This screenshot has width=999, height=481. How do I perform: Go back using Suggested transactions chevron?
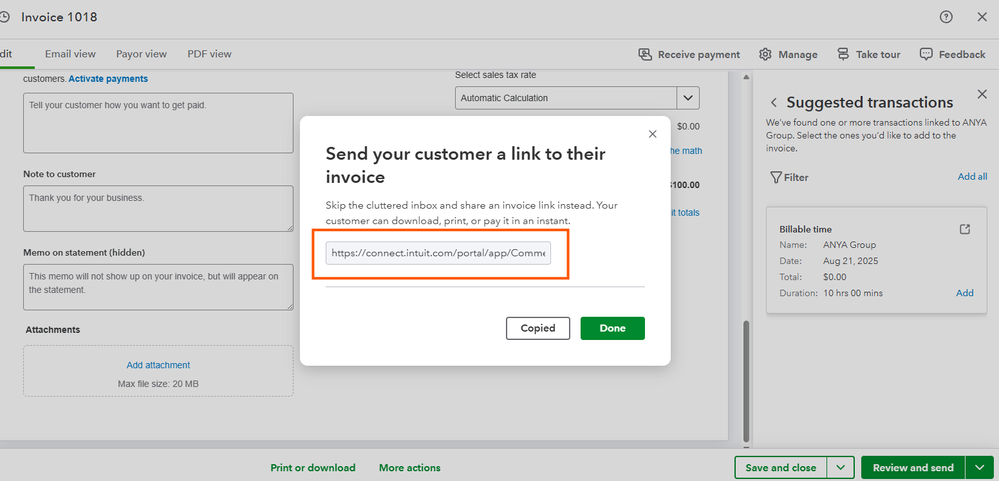click(x=773, y=103)
